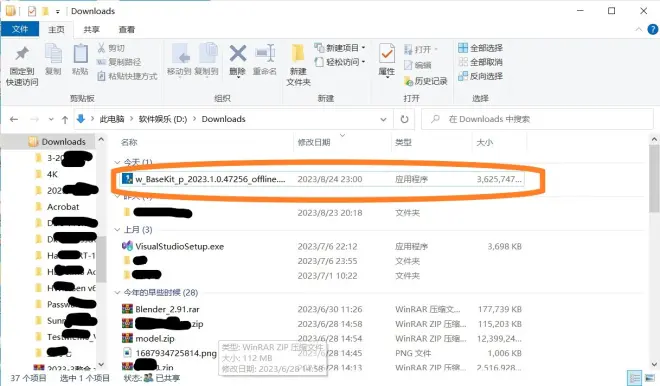This screenshot has width=660, height=386.
Task: Click Edit (编辑) in the open group
Action: (418, 65)
